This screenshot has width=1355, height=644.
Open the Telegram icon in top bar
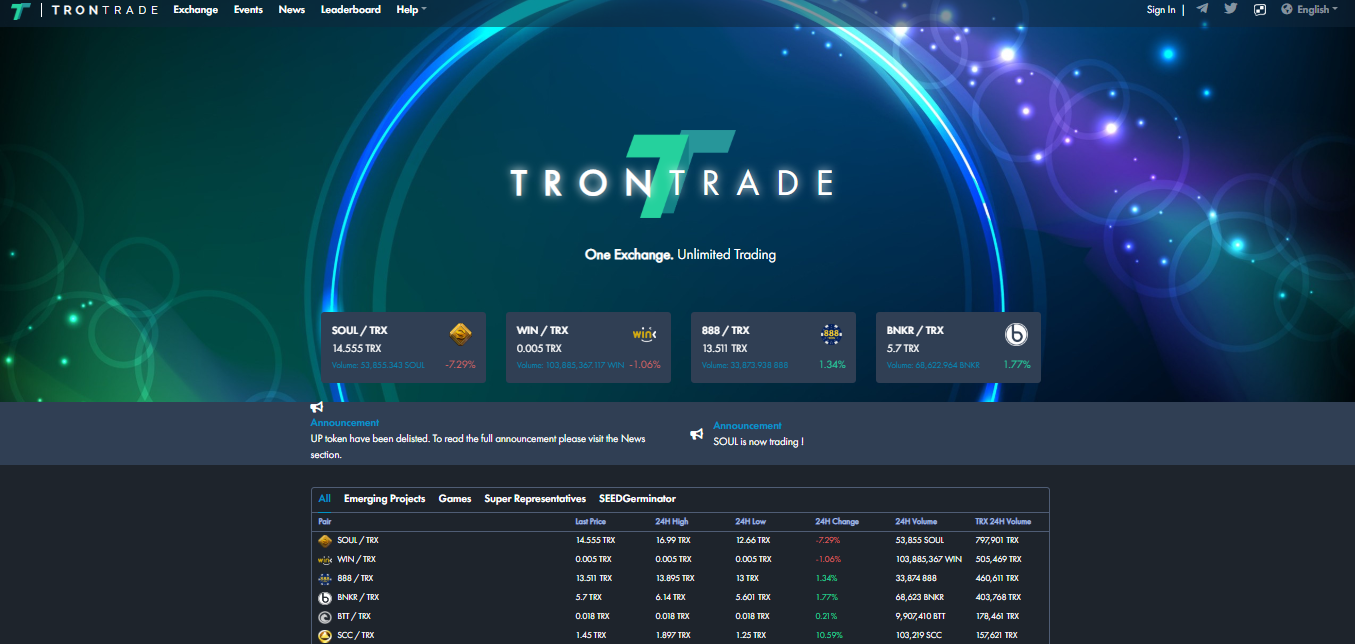(x=1203, y=9)
